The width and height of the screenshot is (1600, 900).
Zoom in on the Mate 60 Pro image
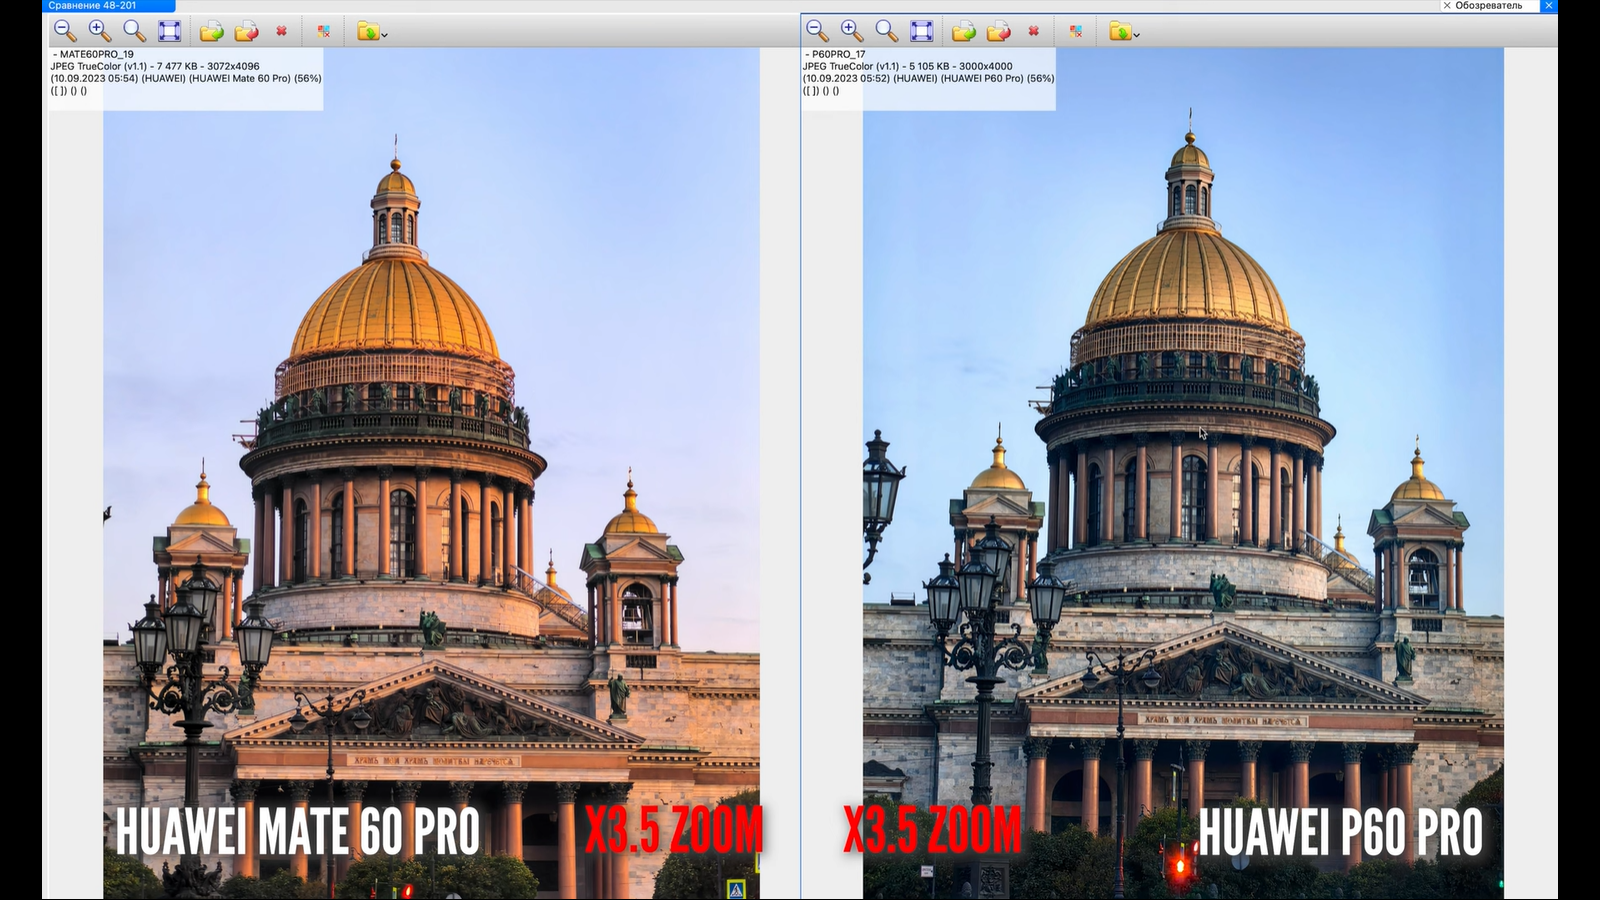point(99,31)
